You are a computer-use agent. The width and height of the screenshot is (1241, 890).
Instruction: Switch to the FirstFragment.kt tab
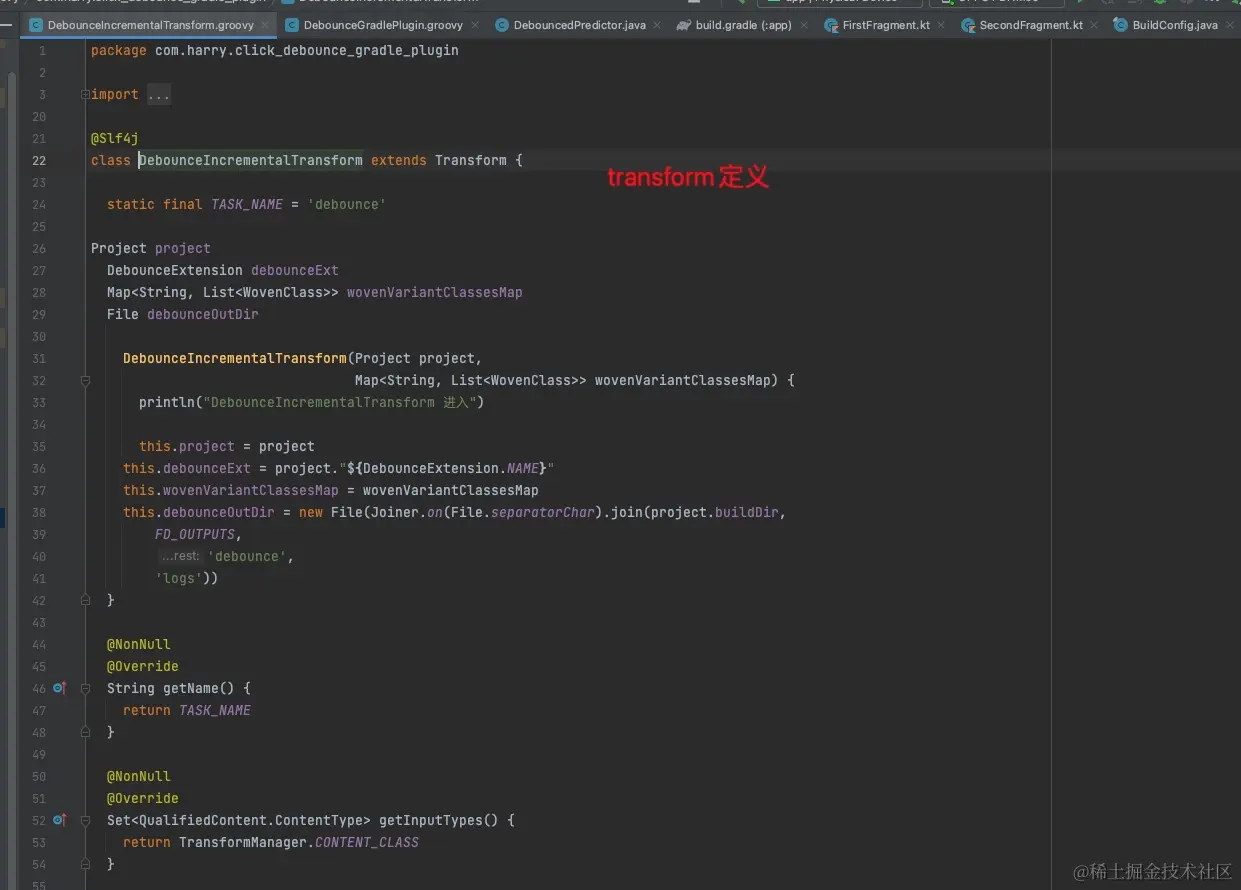coord(886,25)
